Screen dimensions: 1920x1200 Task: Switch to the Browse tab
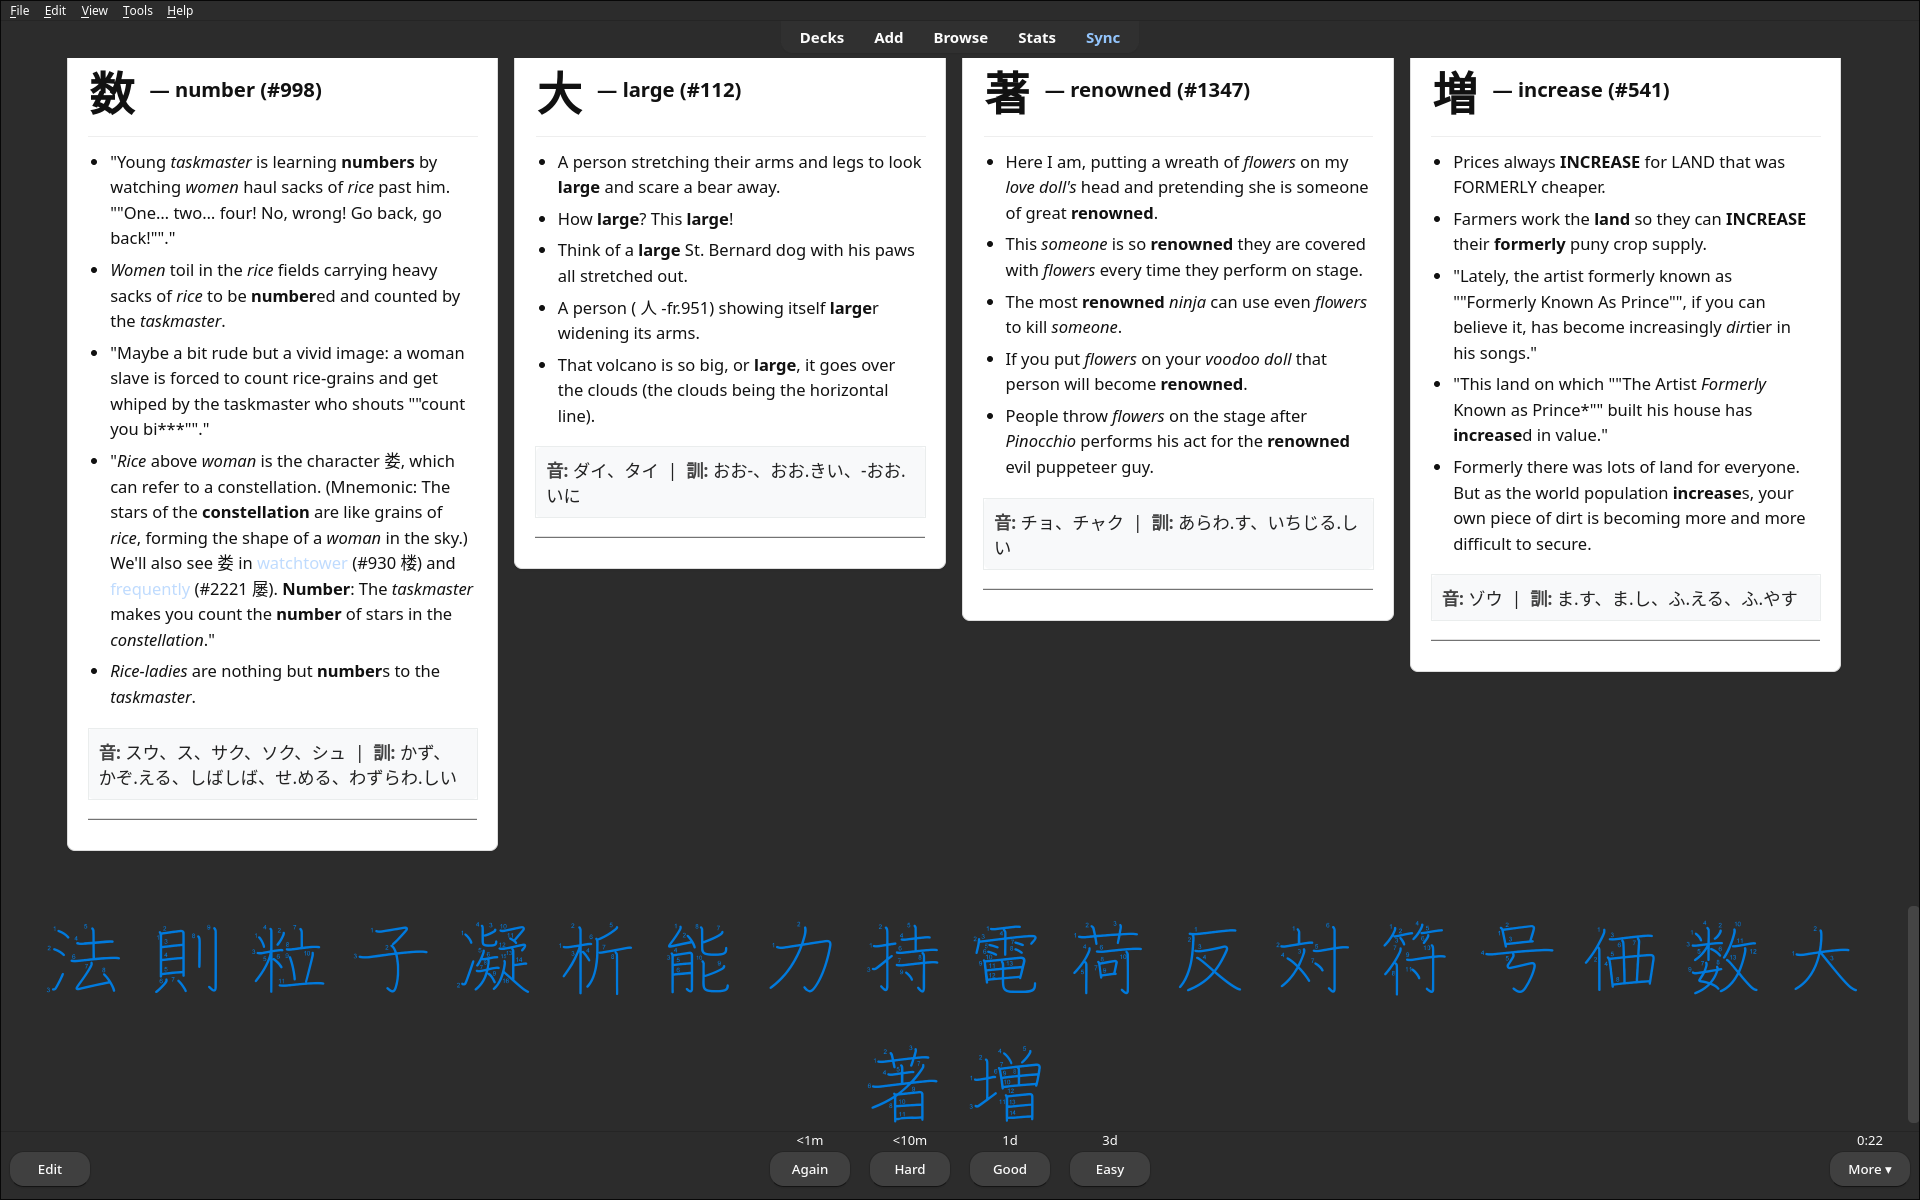click(960, 38)
